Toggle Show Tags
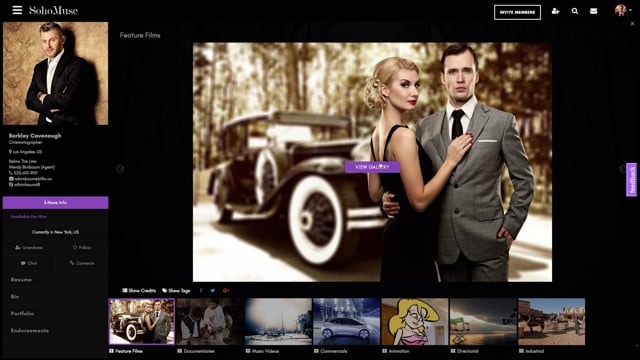This screenshot has width=640, height=360. pos(176,291)
